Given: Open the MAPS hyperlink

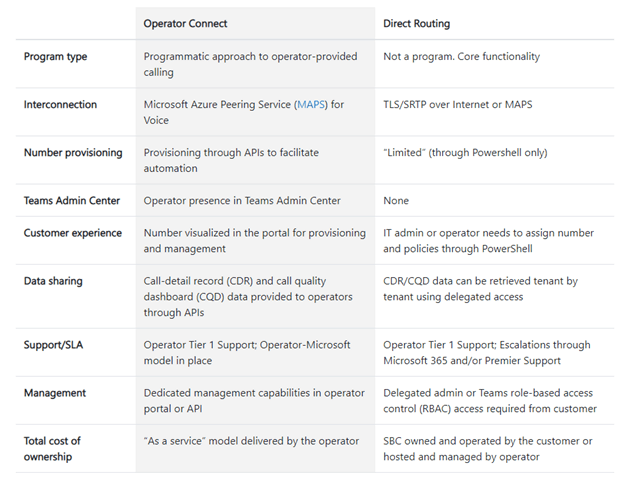Looking at the screenshot, I should pos(311,105).
